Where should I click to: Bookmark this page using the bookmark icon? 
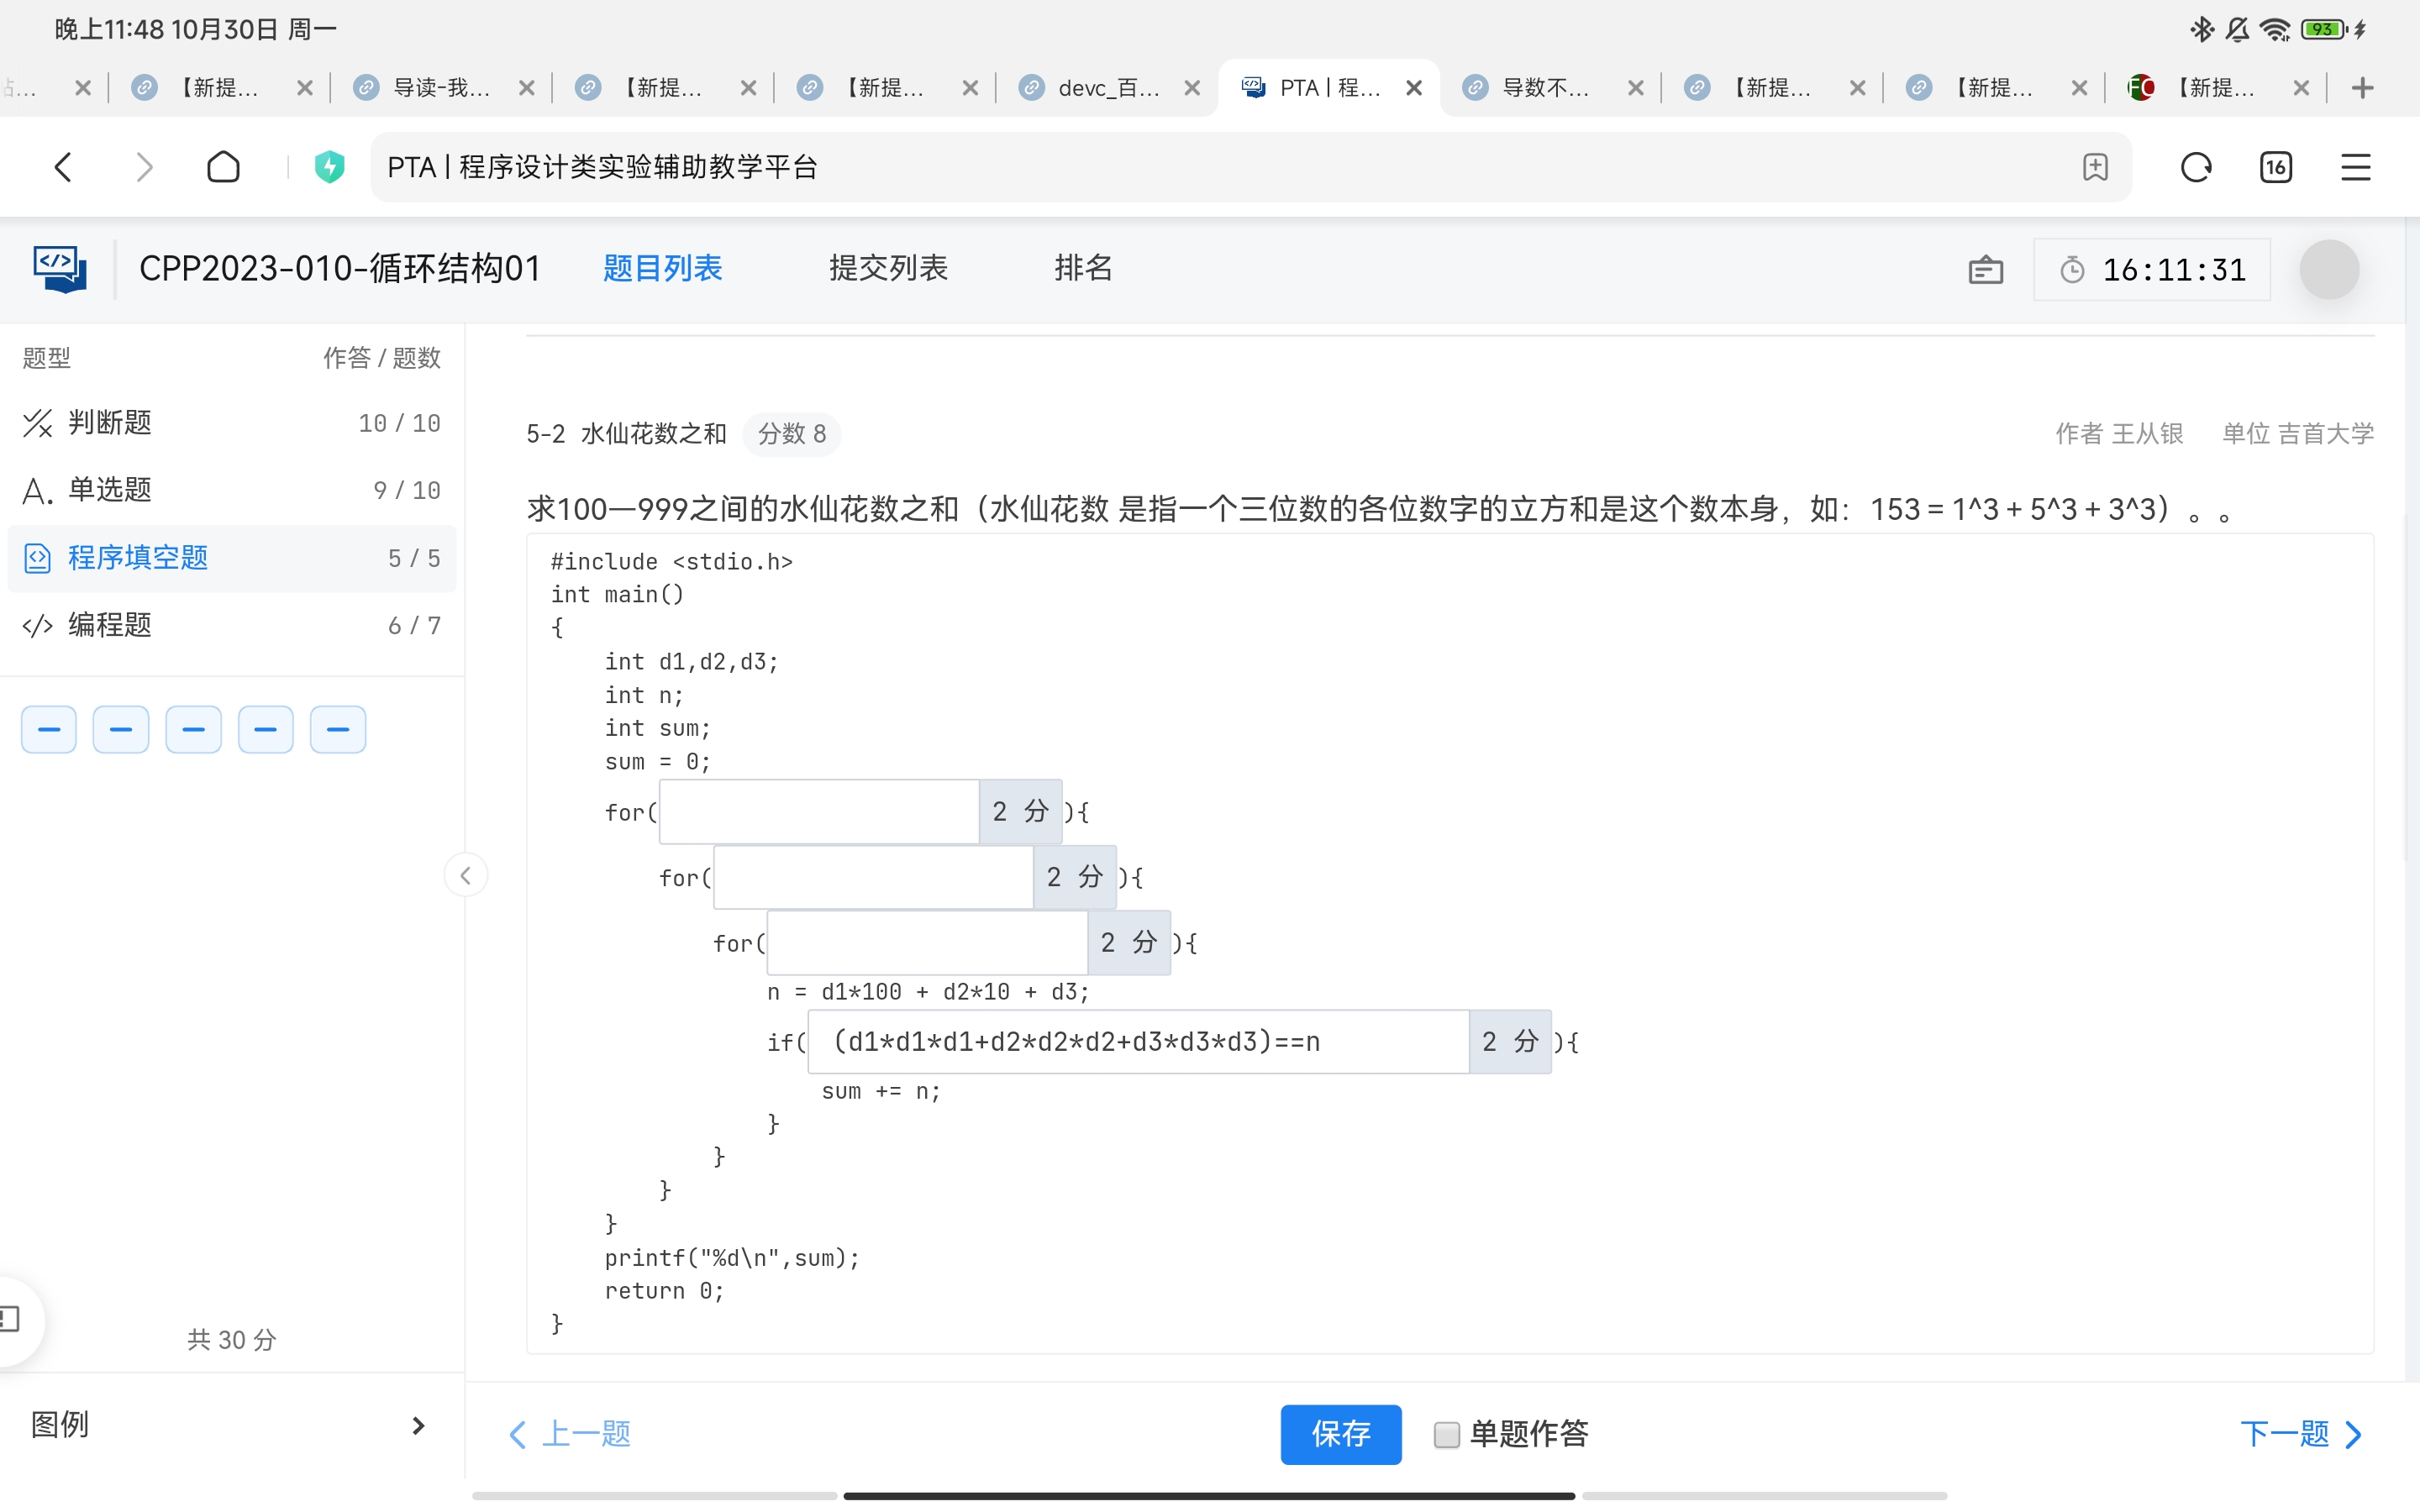(x=2095, y=167)
